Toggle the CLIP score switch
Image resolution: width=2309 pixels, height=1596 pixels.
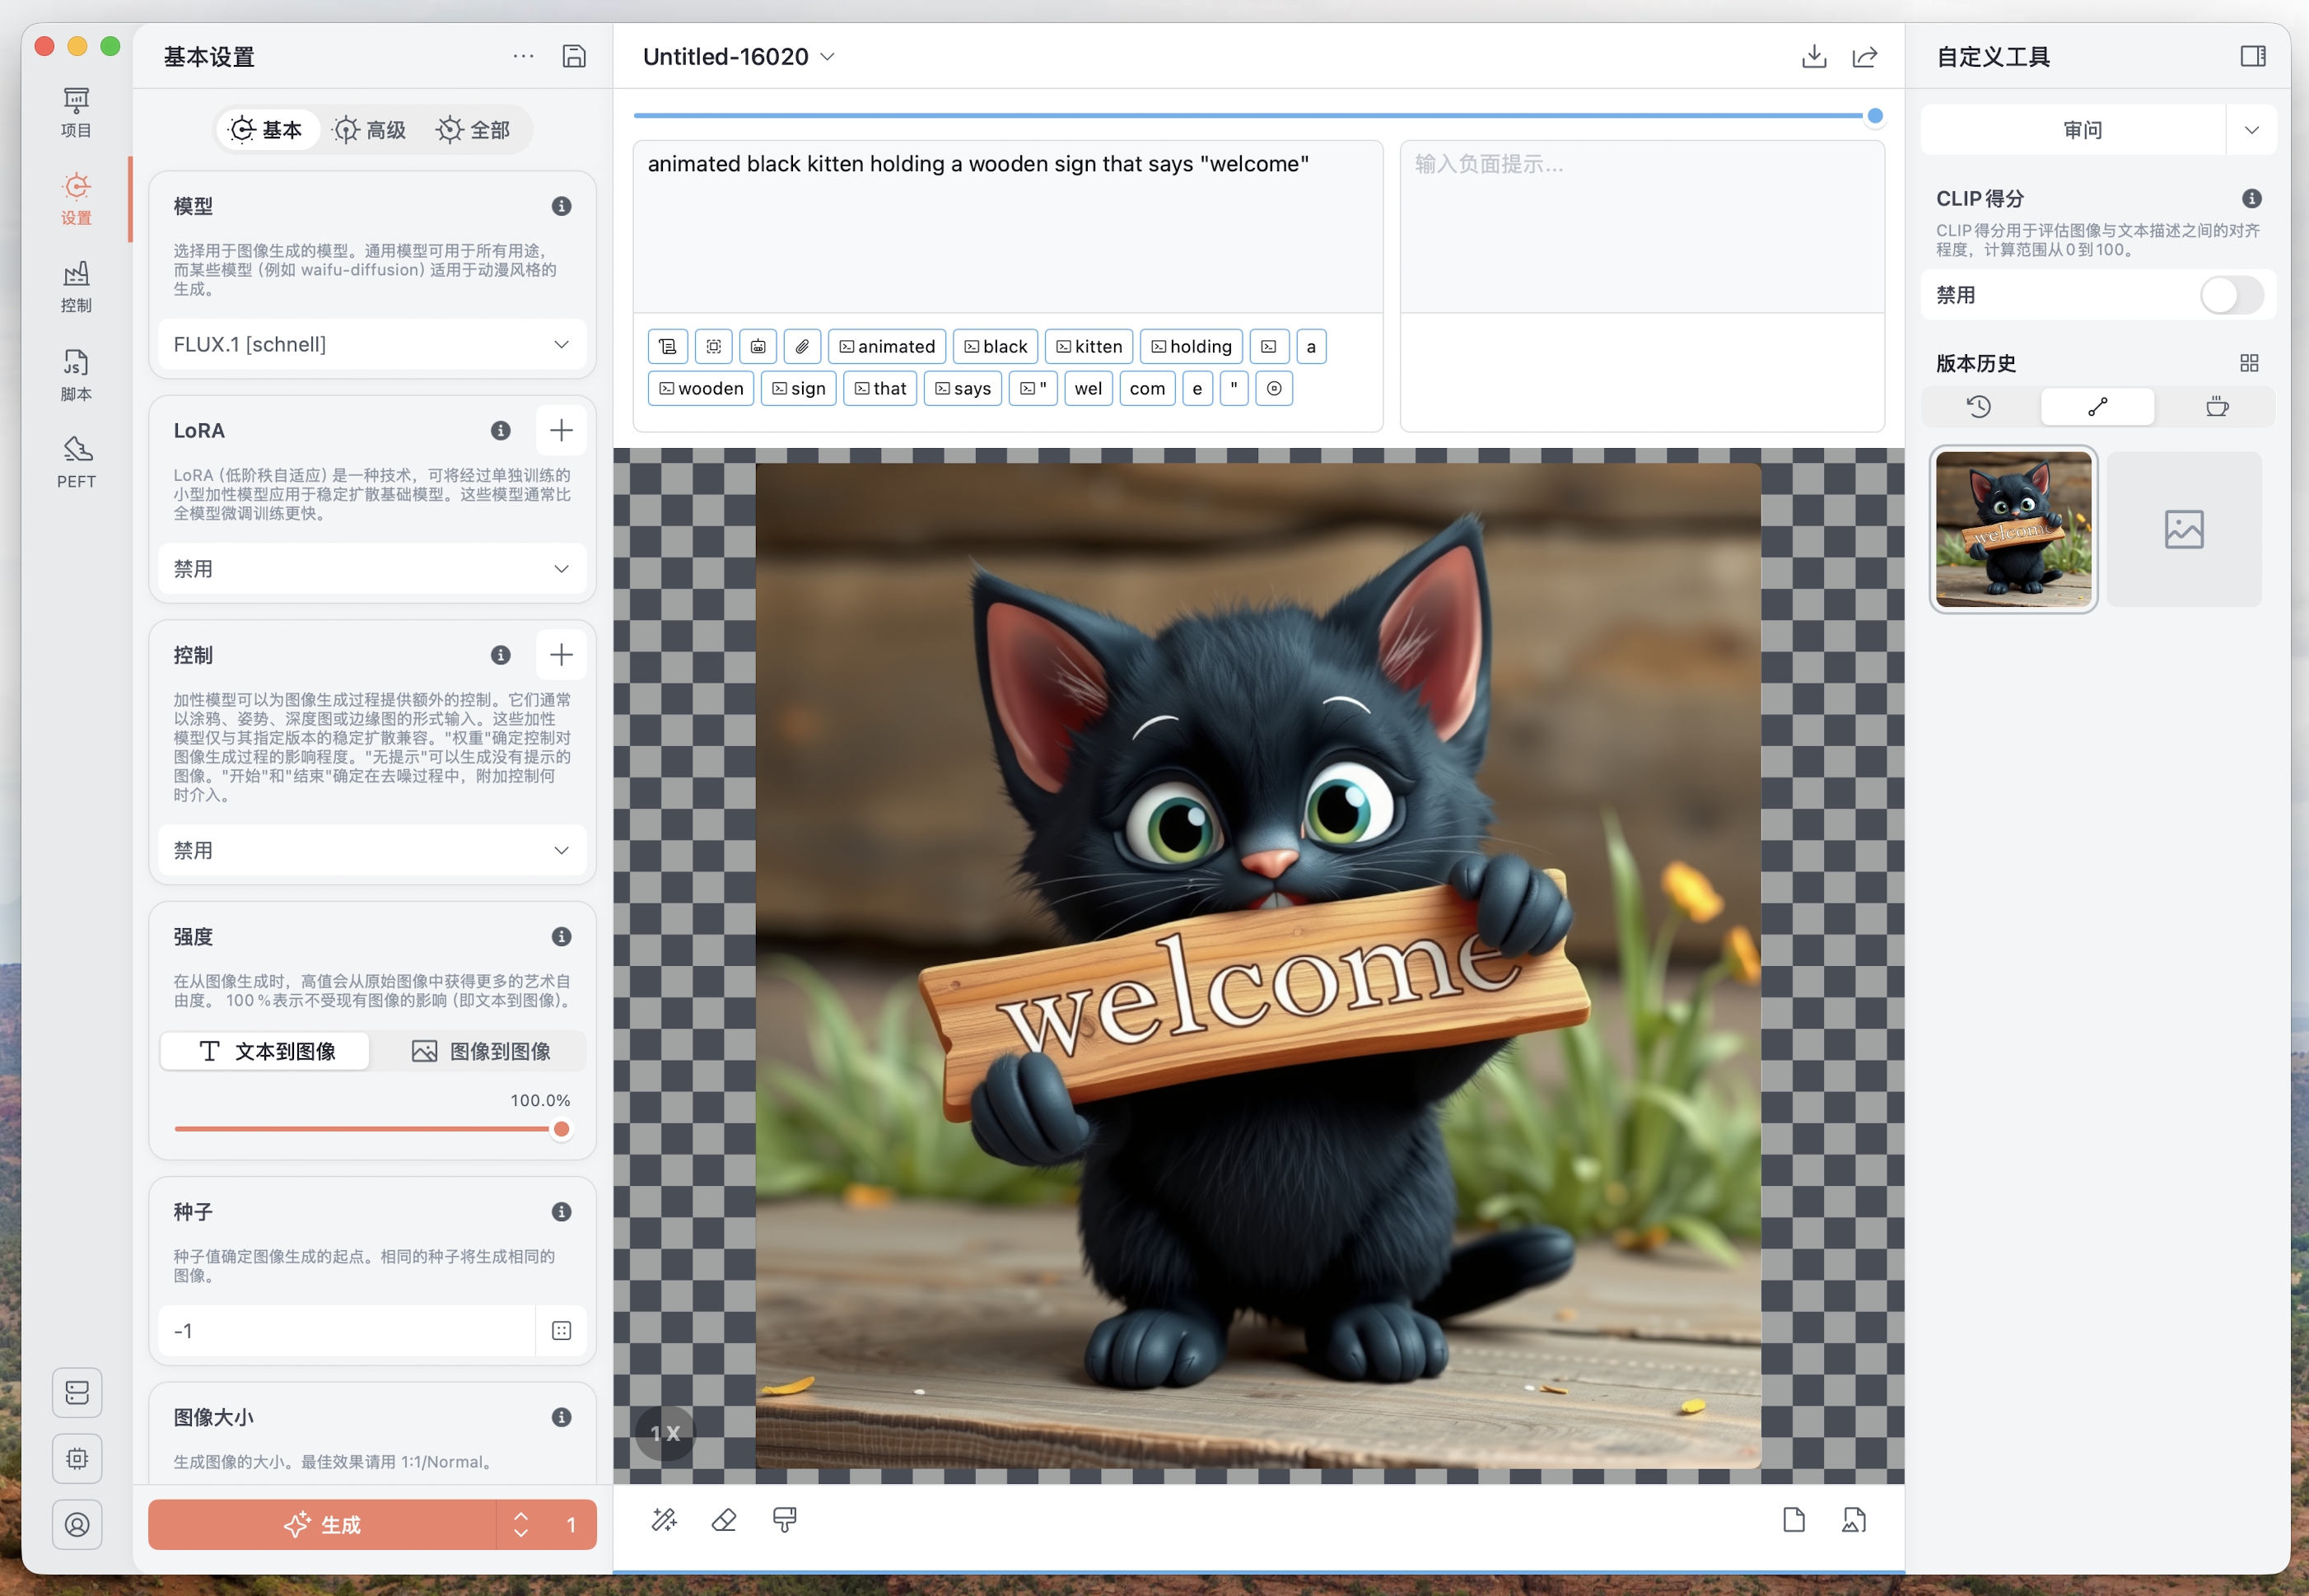pos(2231,295)
